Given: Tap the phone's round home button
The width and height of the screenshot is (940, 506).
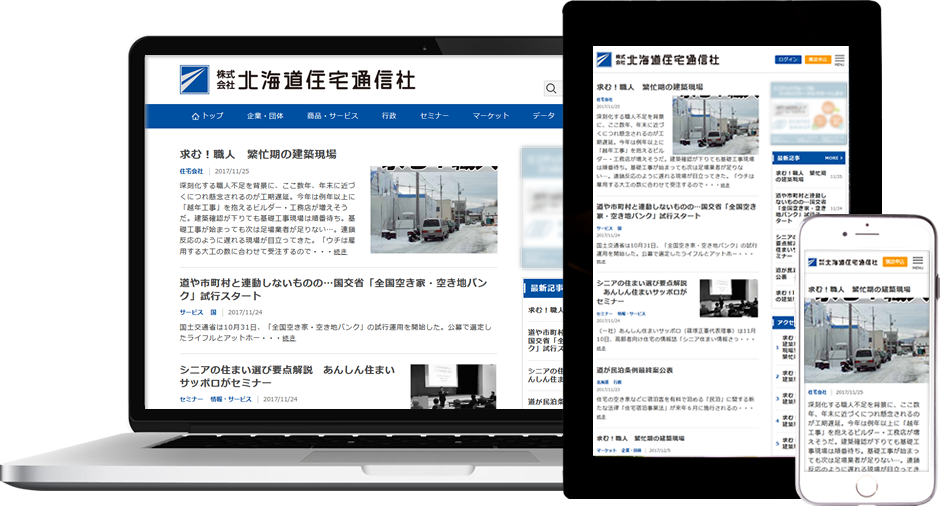Looking at the screenshot, I should click(866, 486).
